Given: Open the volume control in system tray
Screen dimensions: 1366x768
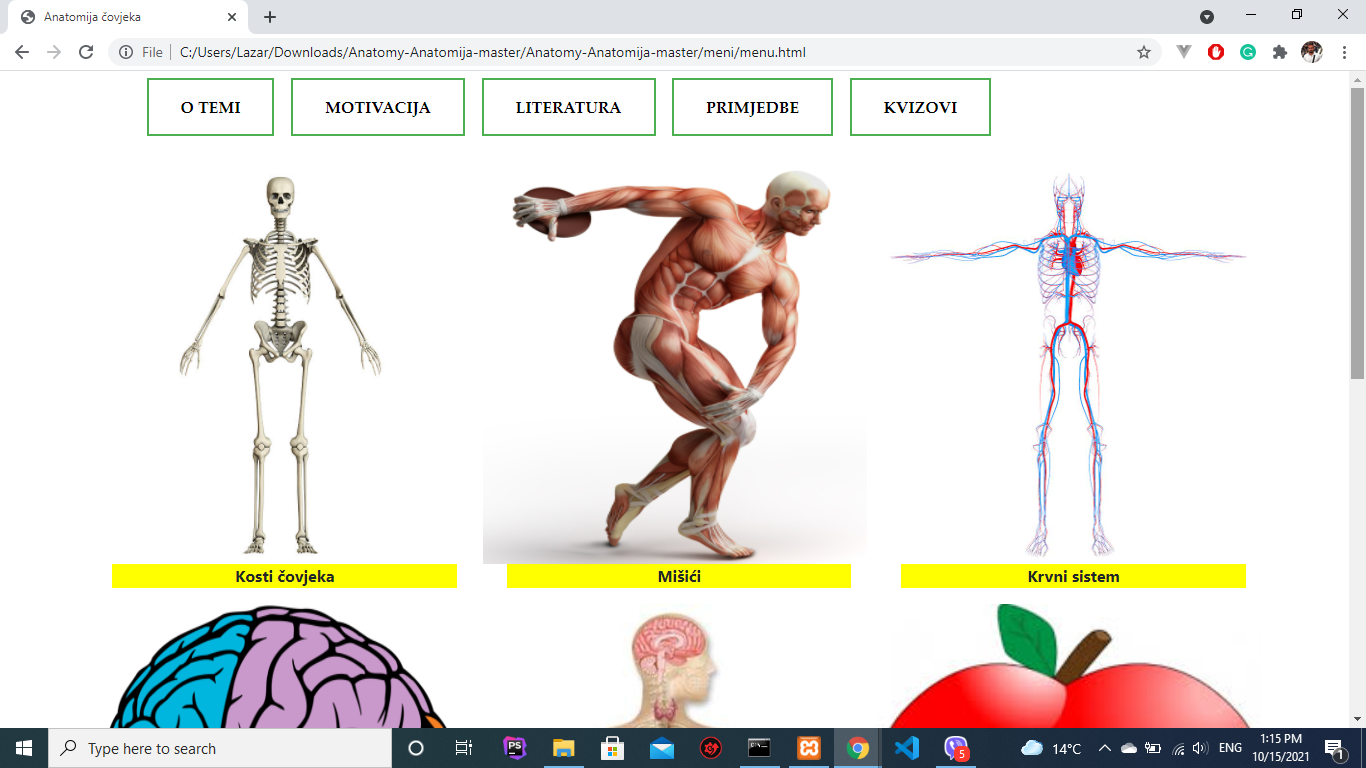Looking at the screenshot, I should pos(1201,748).
